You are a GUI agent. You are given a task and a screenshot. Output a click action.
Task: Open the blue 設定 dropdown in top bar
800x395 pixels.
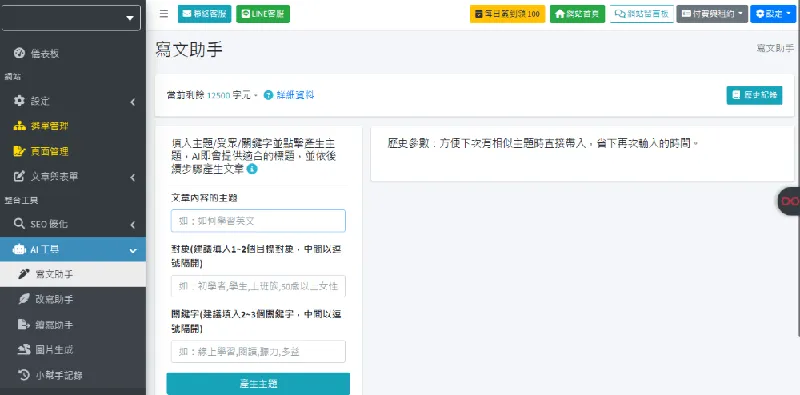click(773, 14)
